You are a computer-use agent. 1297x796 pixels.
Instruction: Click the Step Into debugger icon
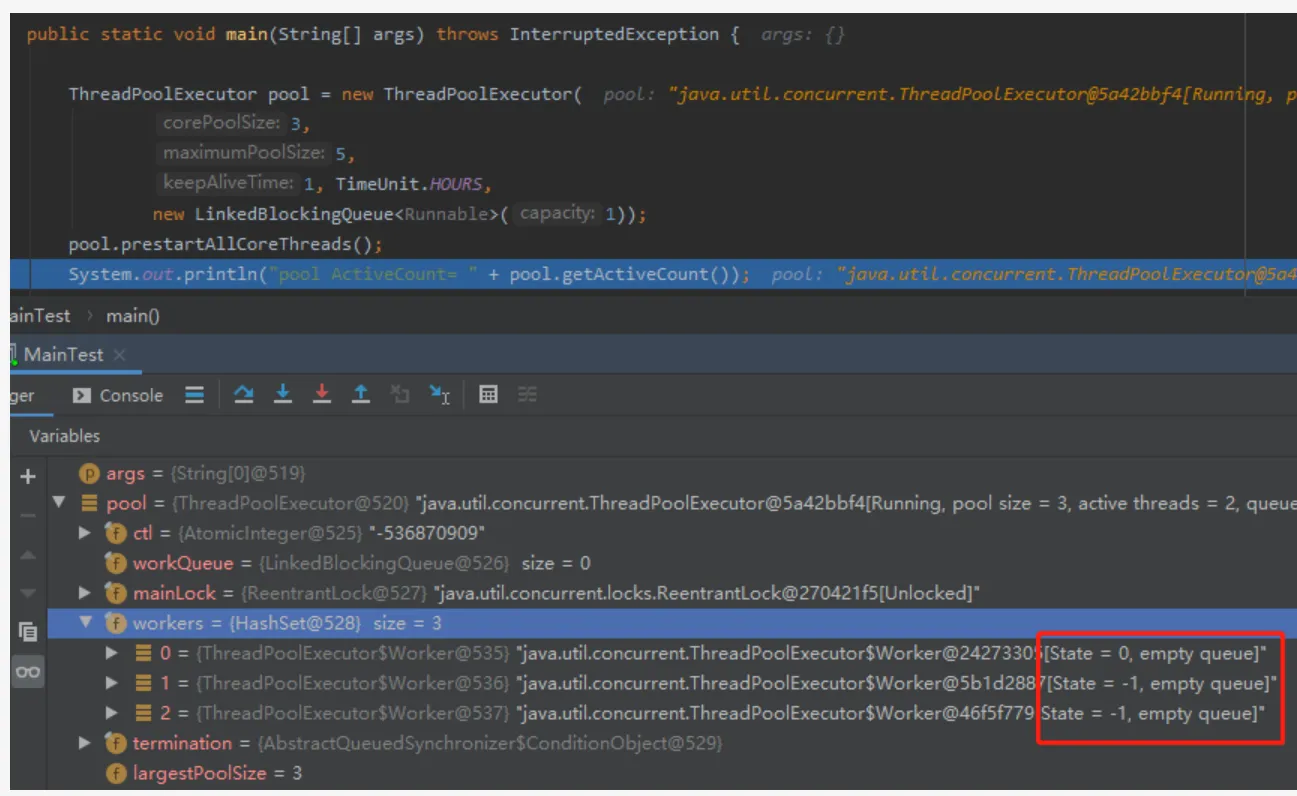point(283,394)
